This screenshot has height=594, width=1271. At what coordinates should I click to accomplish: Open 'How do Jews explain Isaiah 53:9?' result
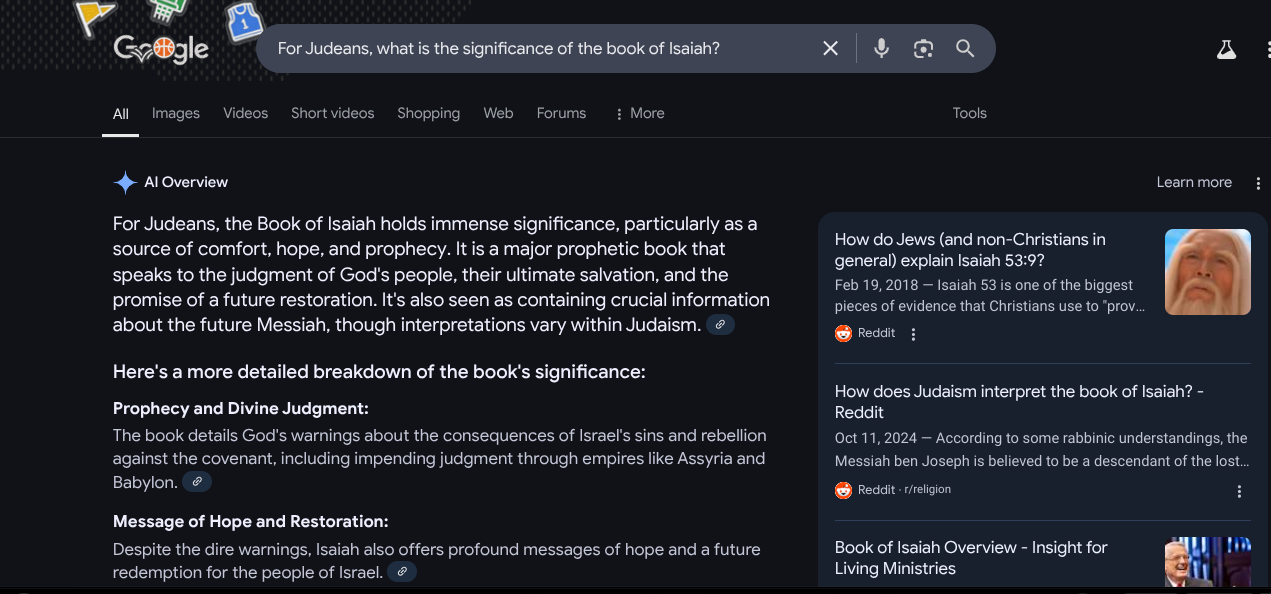point(970,250)
